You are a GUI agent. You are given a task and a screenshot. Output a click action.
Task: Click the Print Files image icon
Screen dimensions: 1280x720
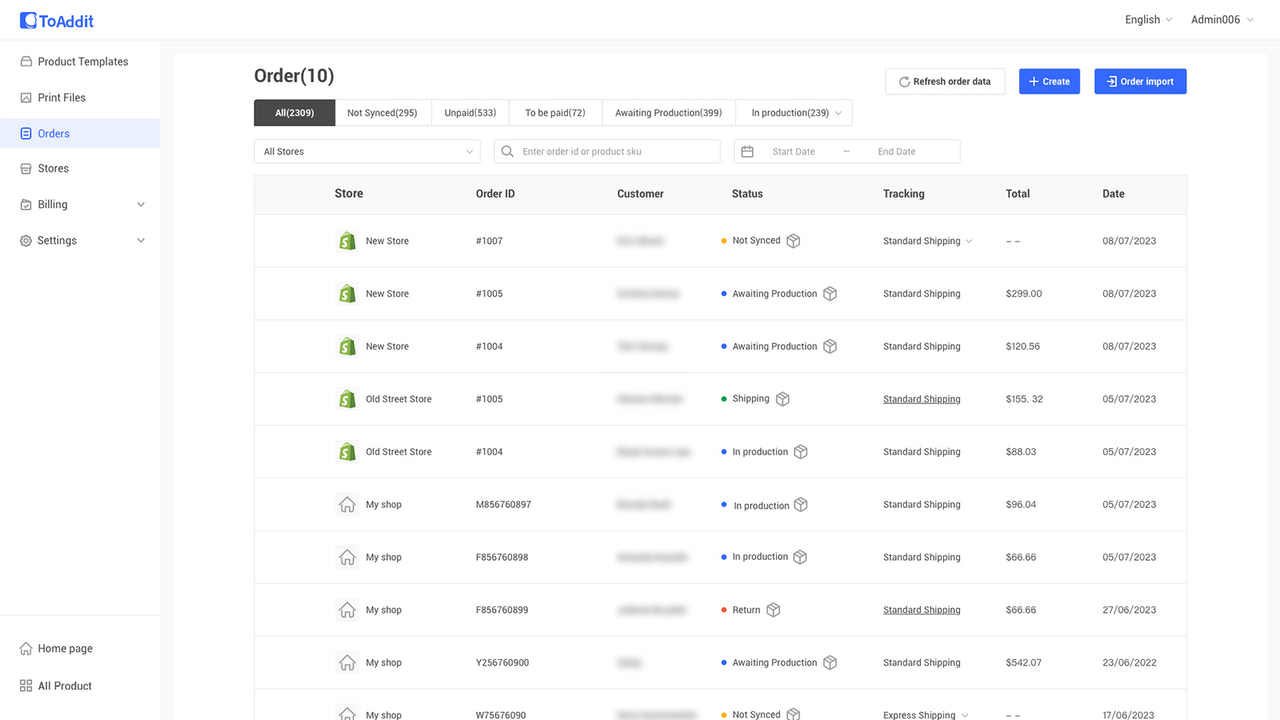26,98
